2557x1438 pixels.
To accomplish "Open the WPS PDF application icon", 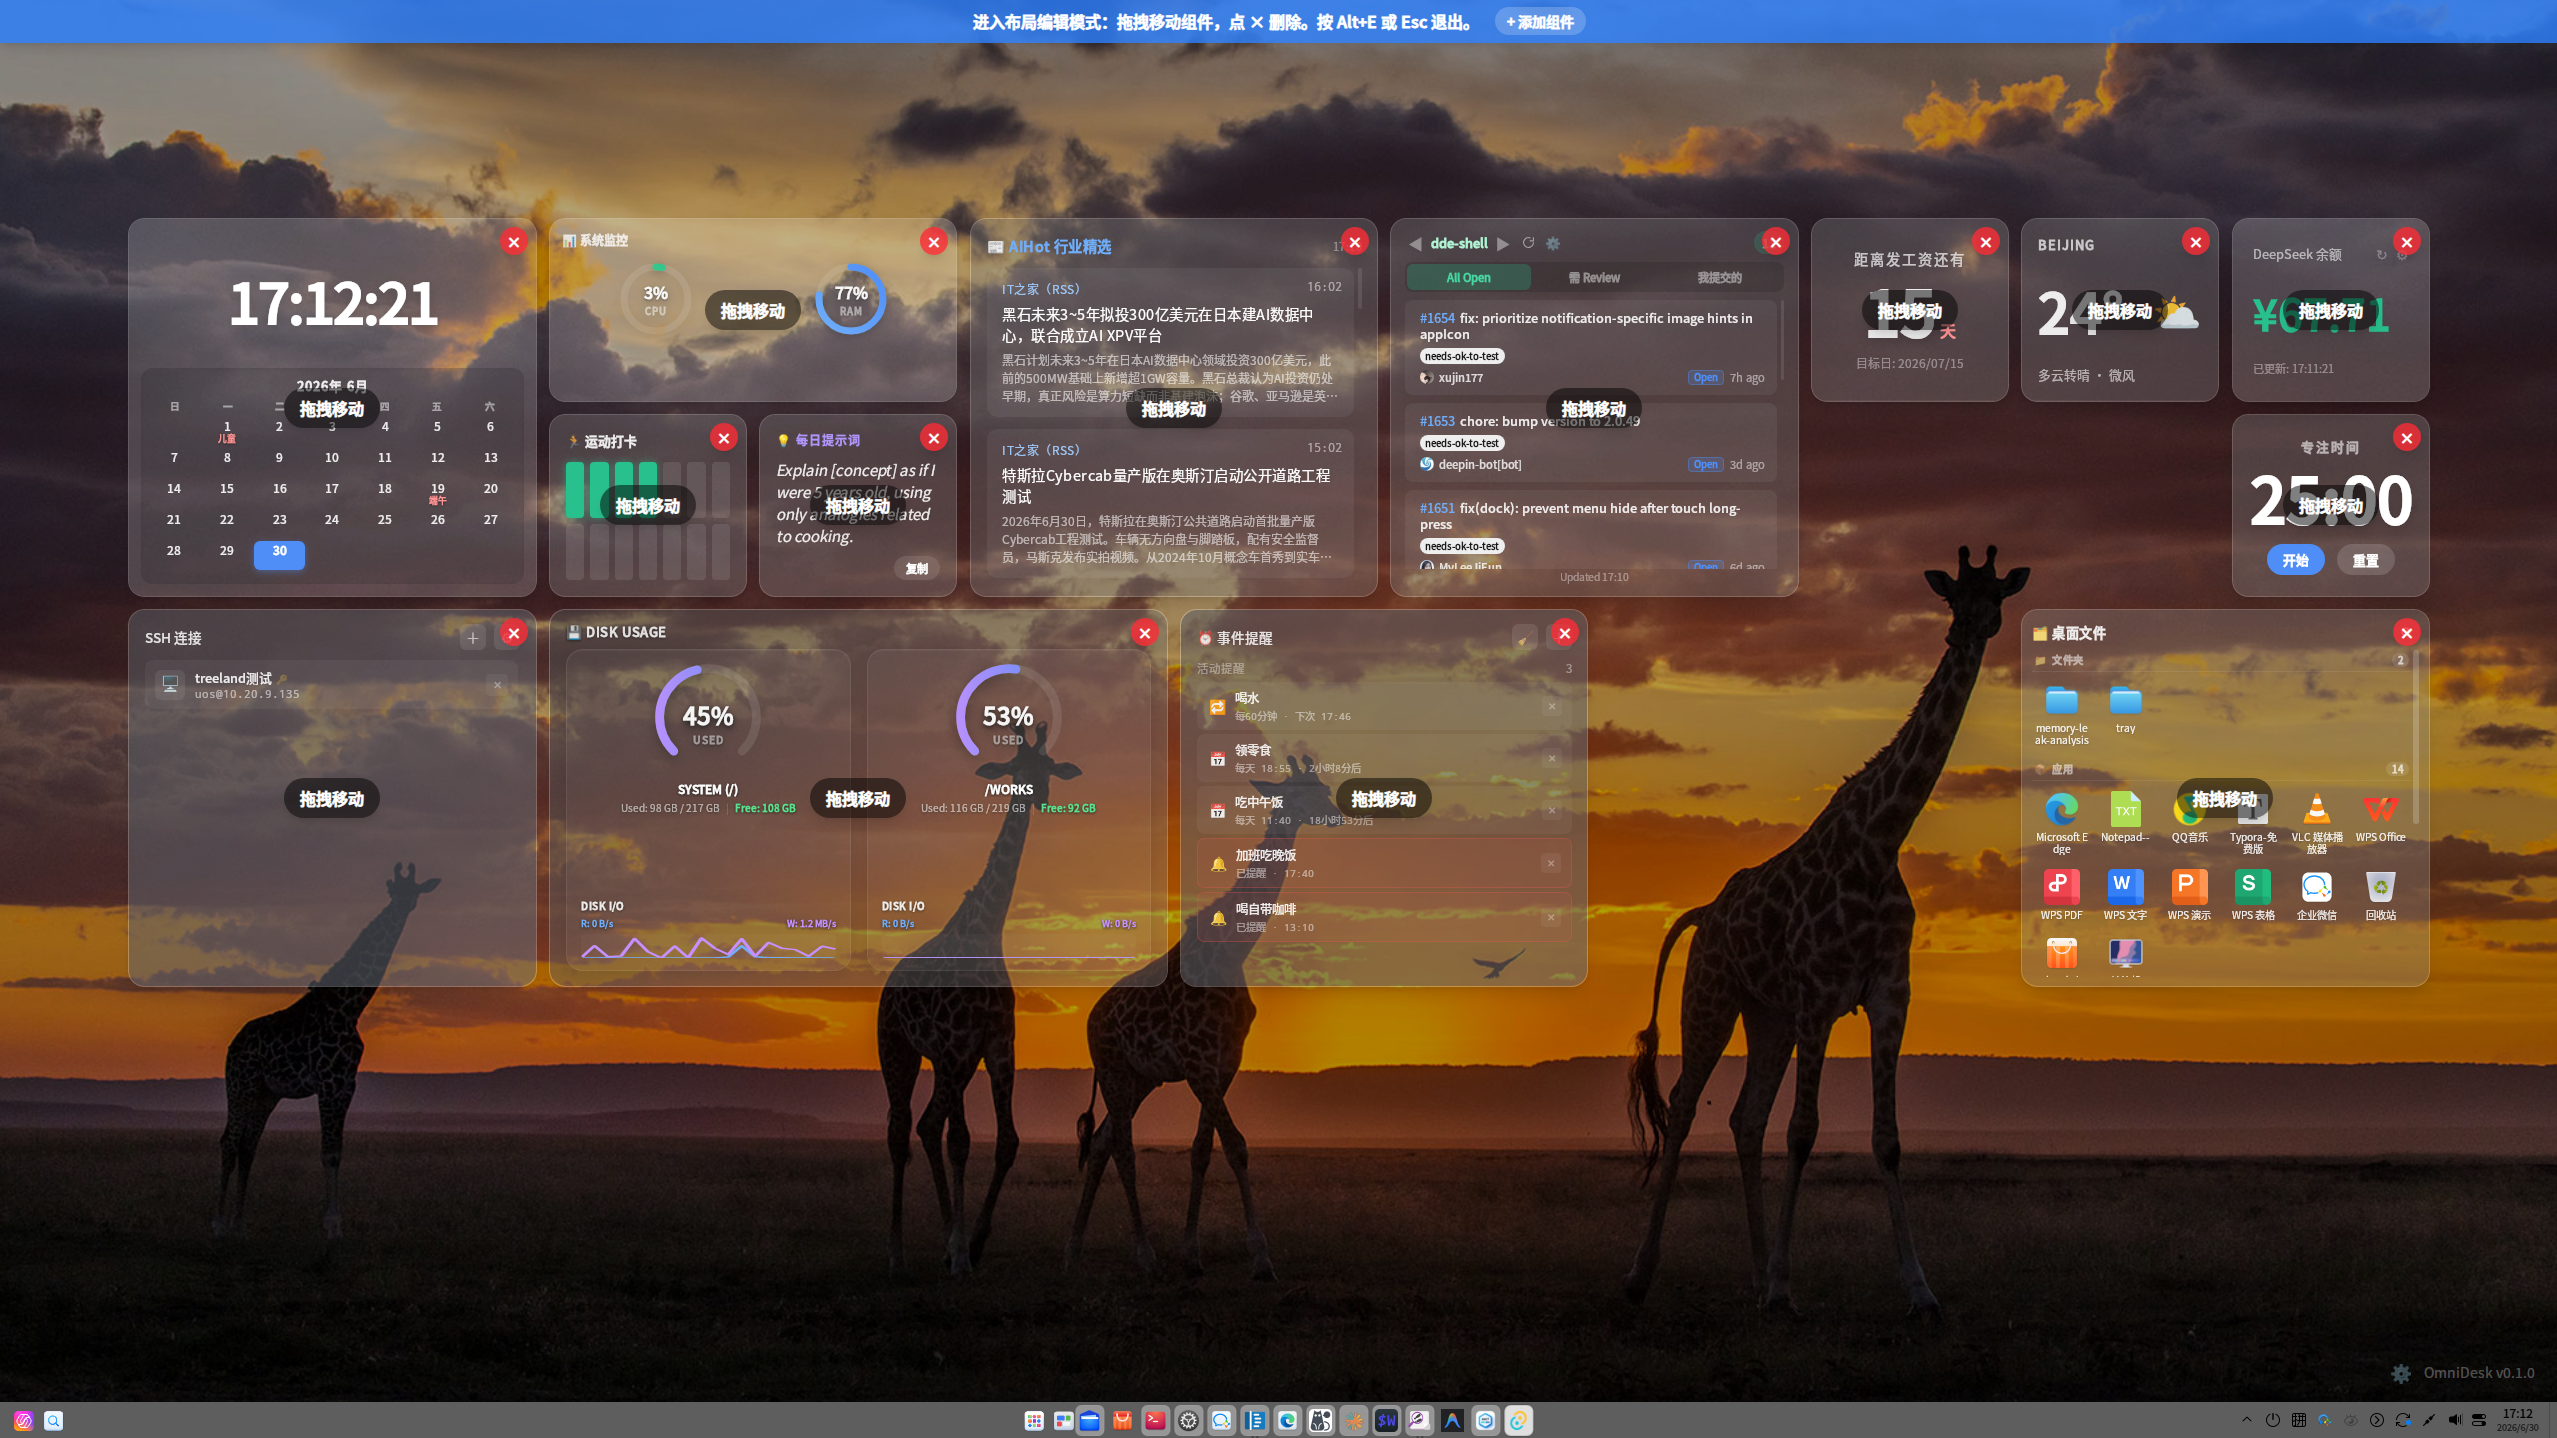I will (x=2061, y=886).
